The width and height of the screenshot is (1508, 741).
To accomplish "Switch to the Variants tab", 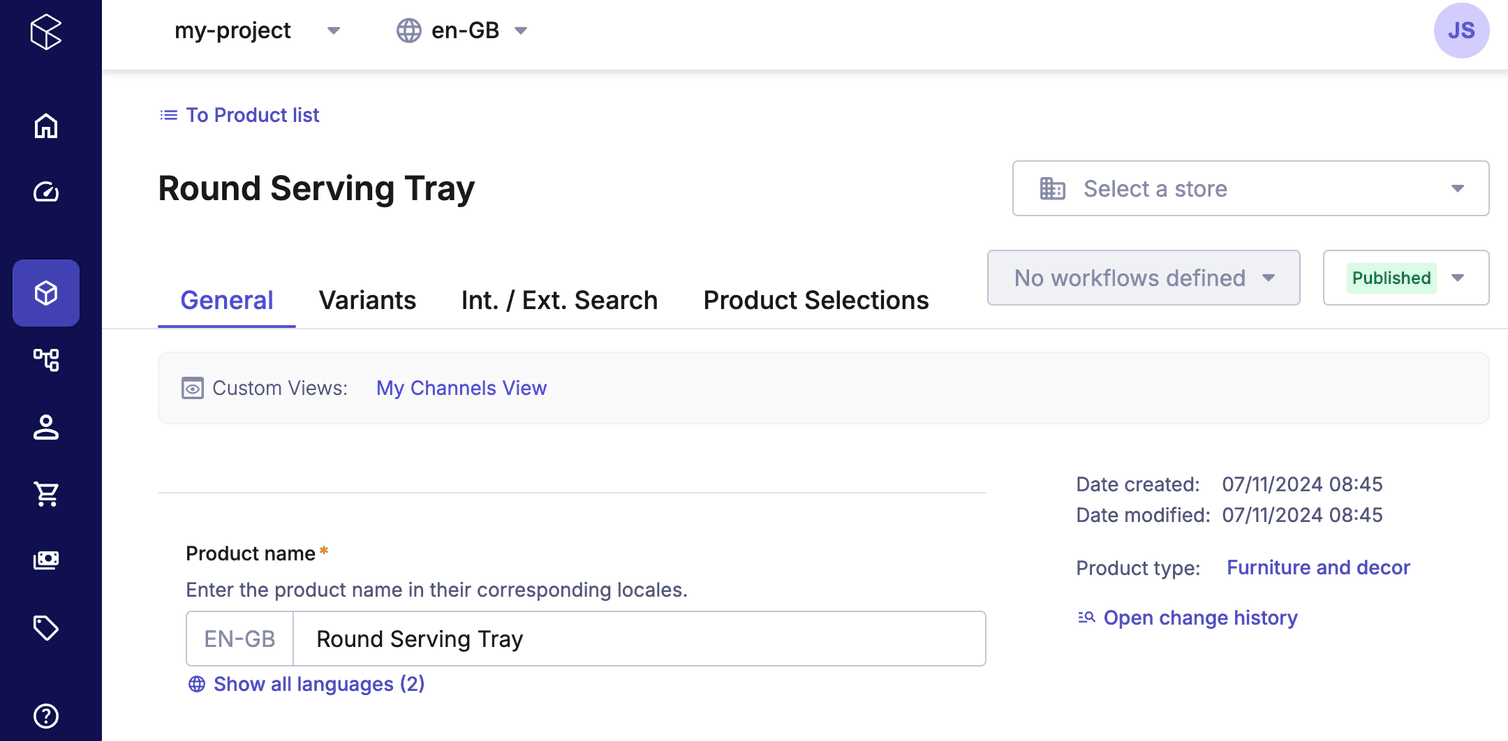I will click(x=367, y=300).
